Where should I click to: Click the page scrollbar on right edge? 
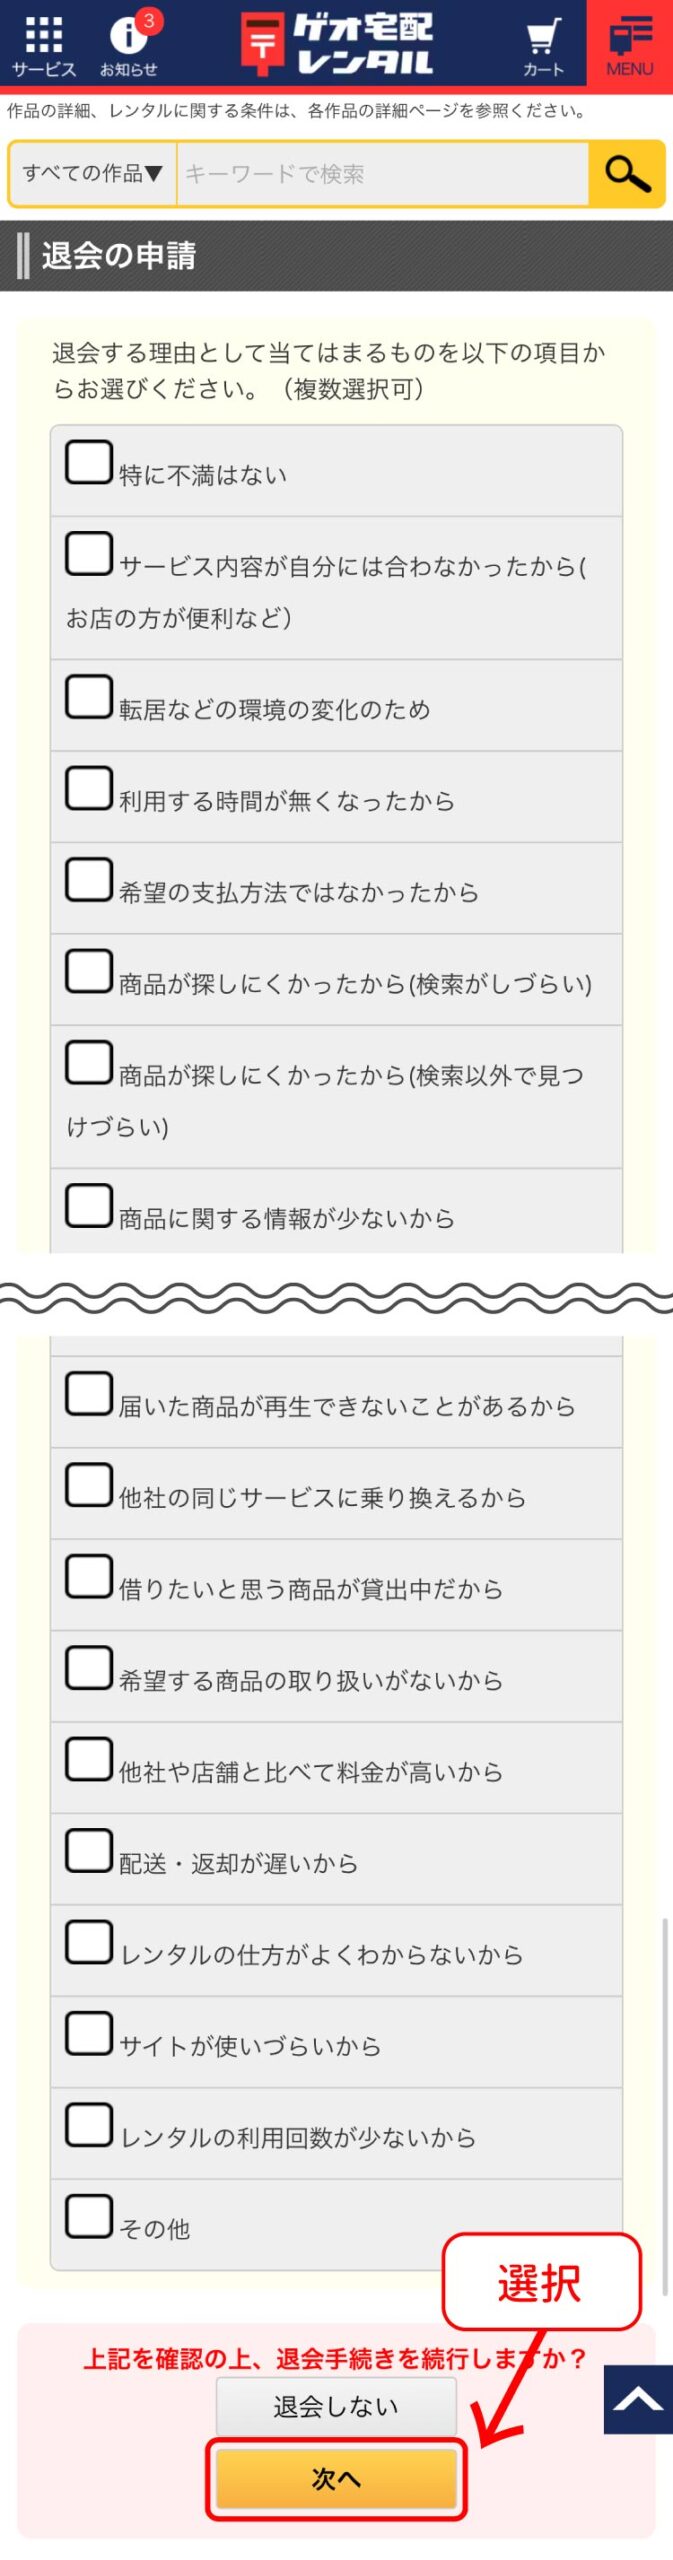click(x=664, y=2100)
